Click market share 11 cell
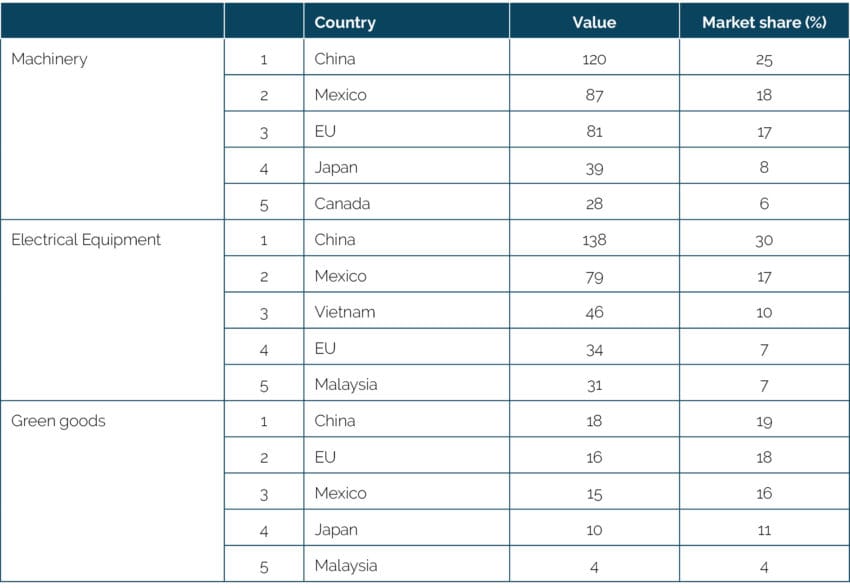Image resolution: width=850 pixels, height=588 pixels. click(x=764, y=529)
